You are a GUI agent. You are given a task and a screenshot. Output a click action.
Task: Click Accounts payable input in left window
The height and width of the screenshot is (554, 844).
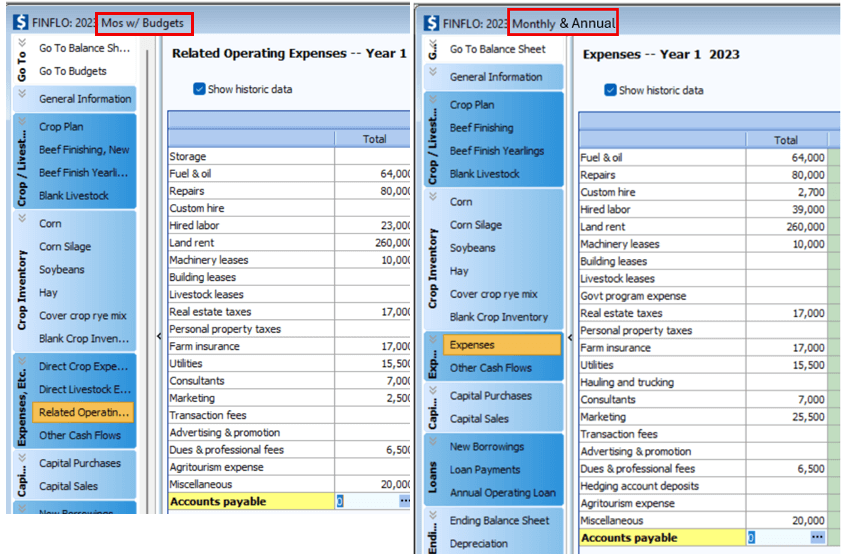coord(367,501)
